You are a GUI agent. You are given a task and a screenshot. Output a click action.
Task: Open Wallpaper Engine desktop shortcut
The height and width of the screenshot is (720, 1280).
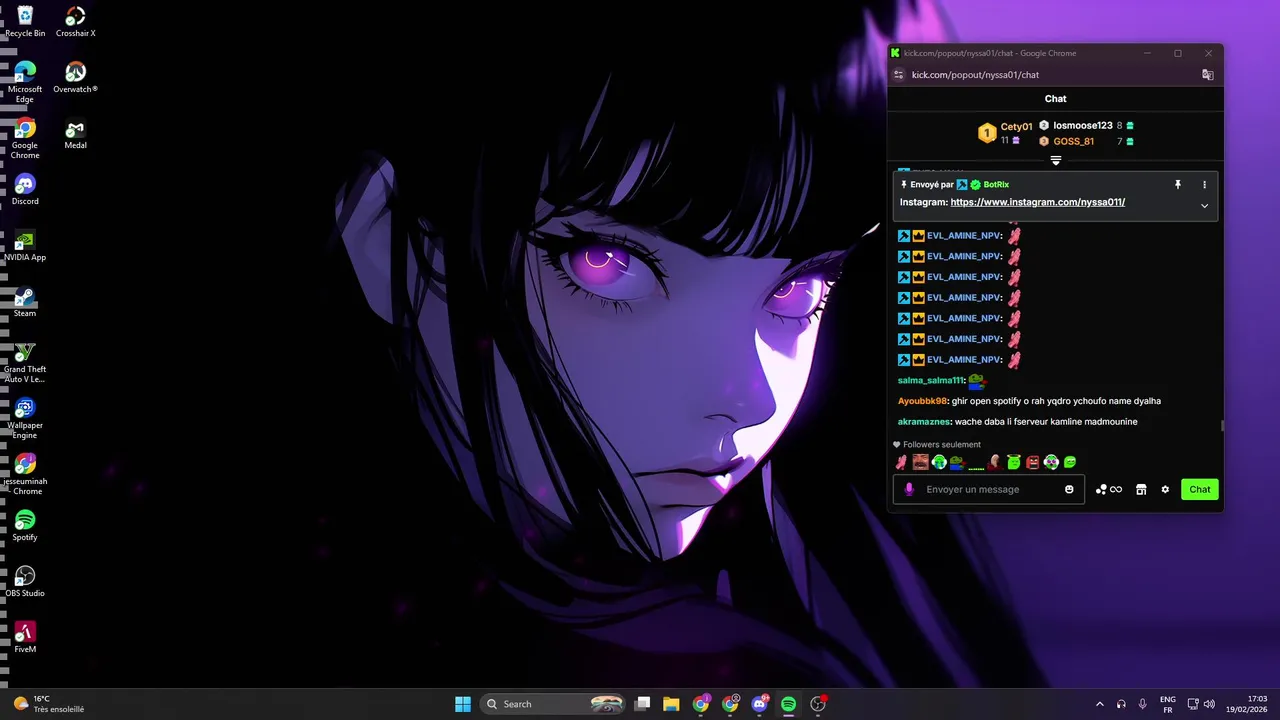coord(25,418)
